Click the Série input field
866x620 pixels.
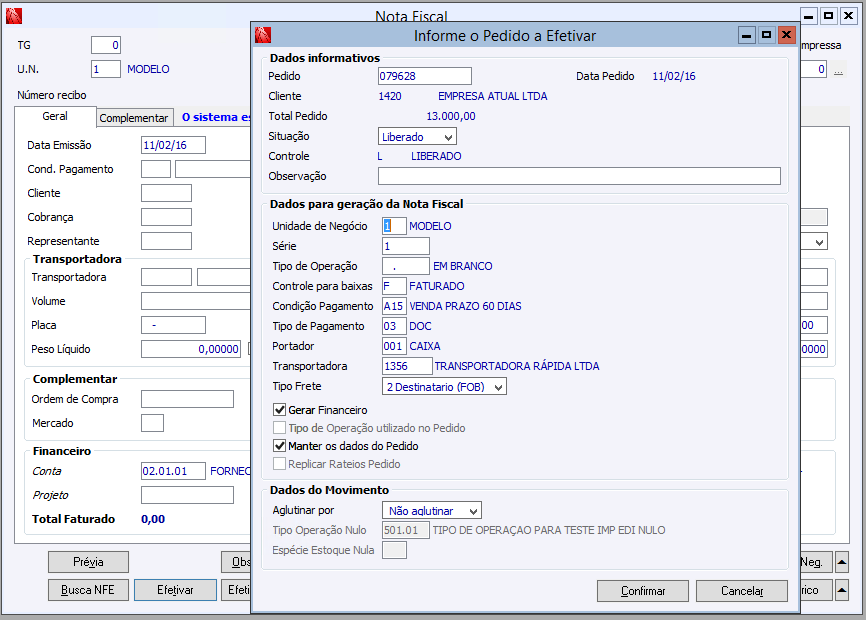pyautogui.click(x=406, y=246)
